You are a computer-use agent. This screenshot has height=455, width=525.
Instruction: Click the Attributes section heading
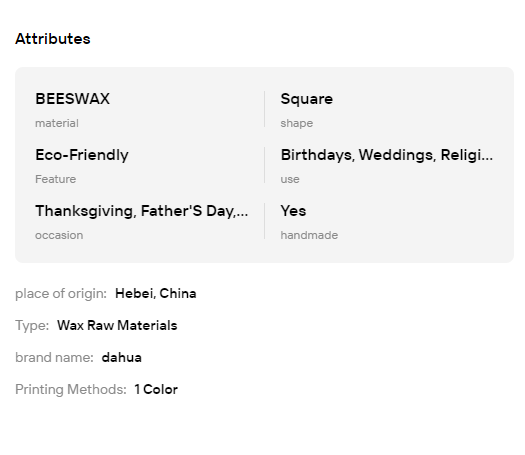point(53,39)
